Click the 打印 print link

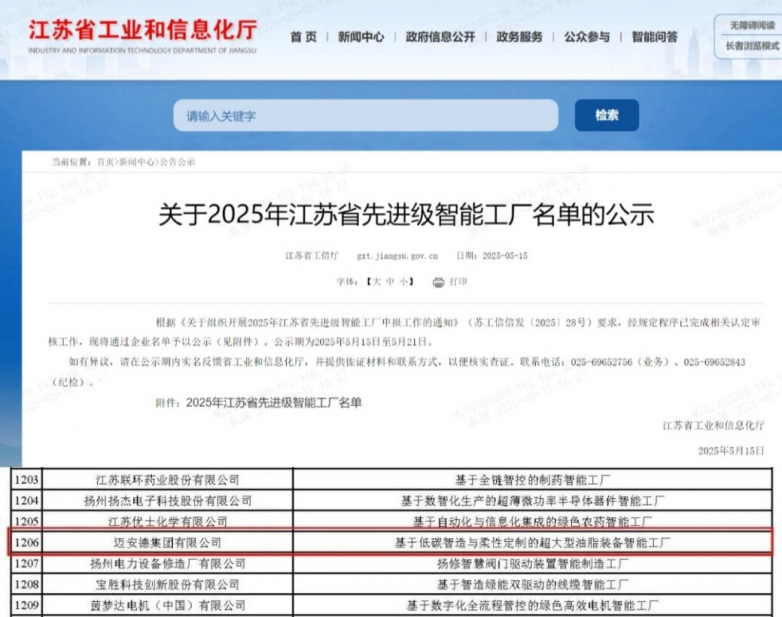click(x=458, y=282)
